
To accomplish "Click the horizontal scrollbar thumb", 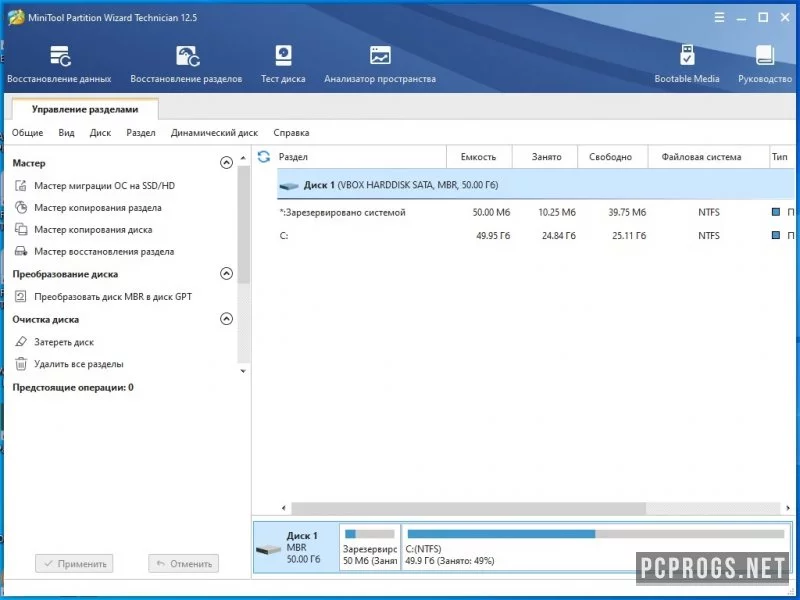I will tap(468, 508).
